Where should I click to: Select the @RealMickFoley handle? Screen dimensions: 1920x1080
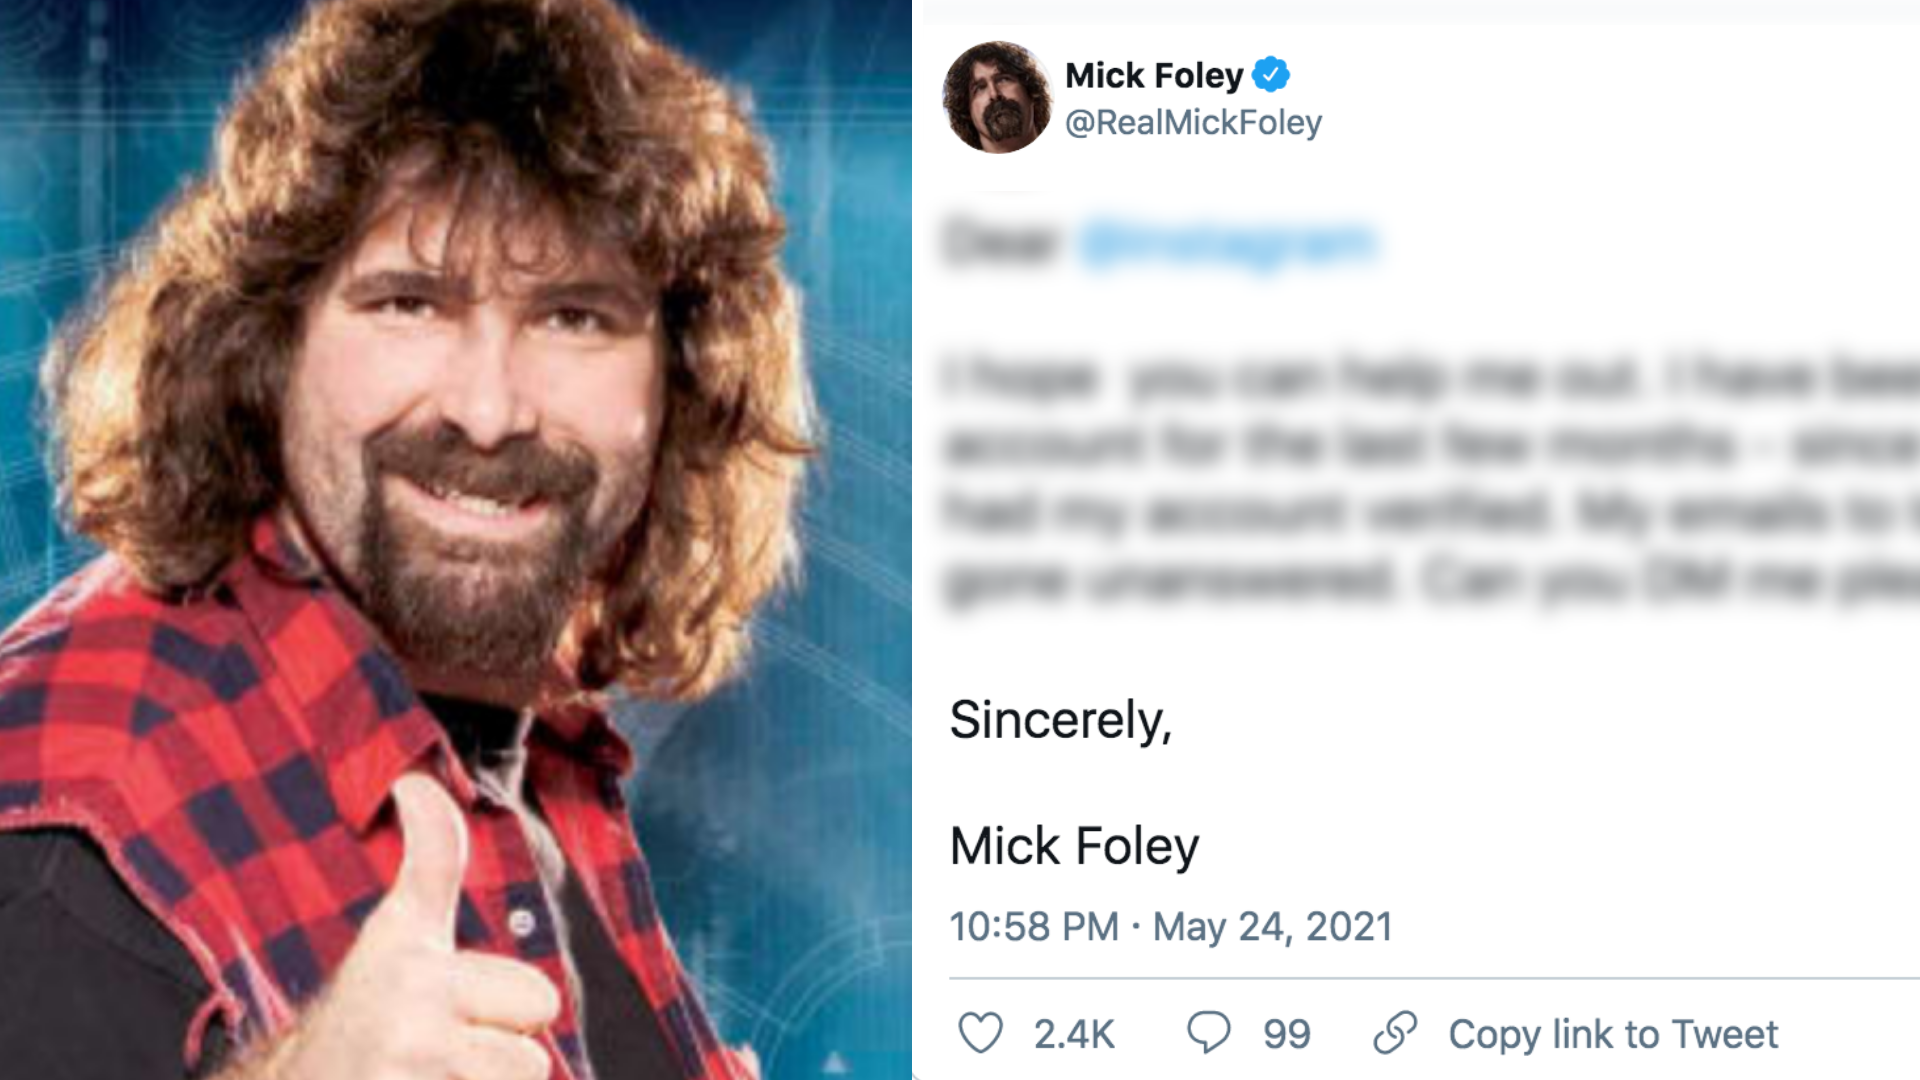coord(1192,123)
